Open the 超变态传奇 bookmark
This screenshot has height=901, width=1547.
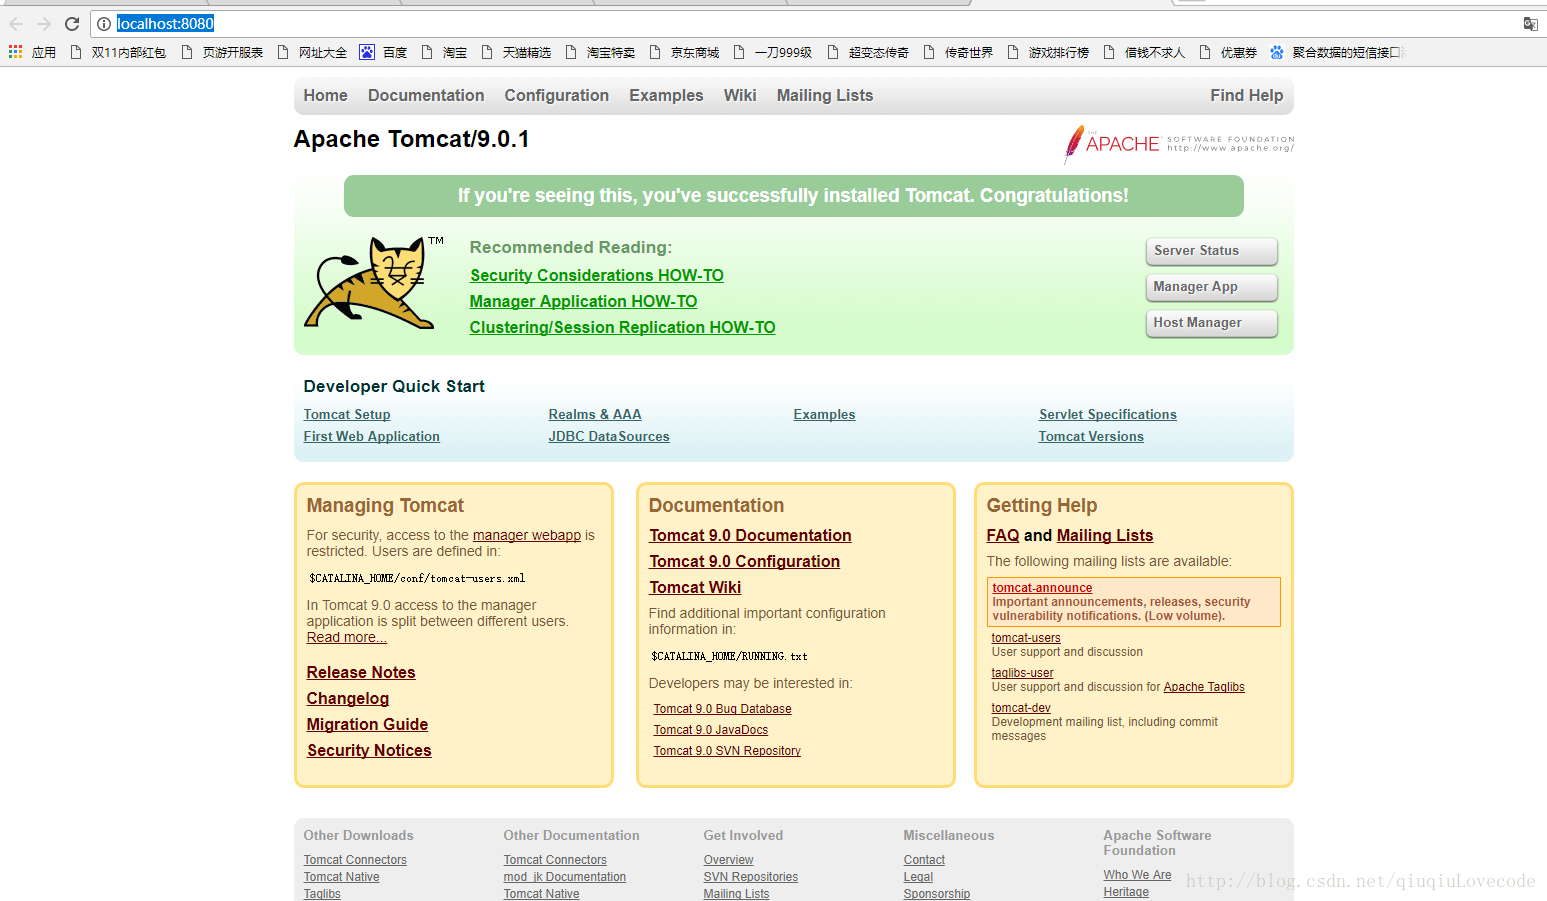868,52
